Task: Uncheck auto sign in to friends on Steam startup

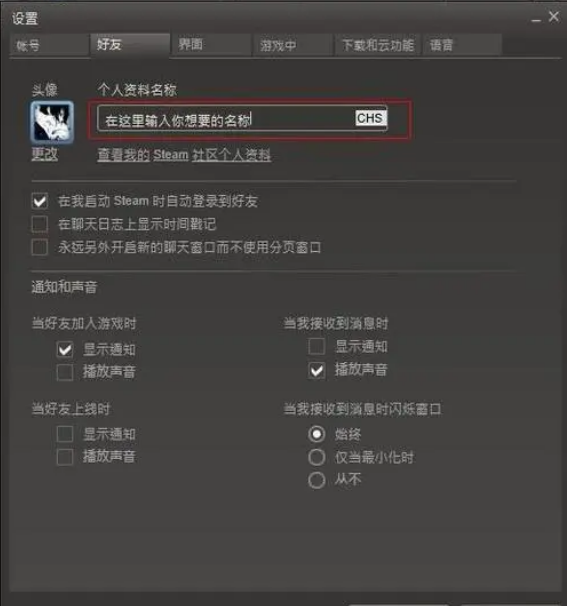Action: pyautogui.click(x=40, y=201)
